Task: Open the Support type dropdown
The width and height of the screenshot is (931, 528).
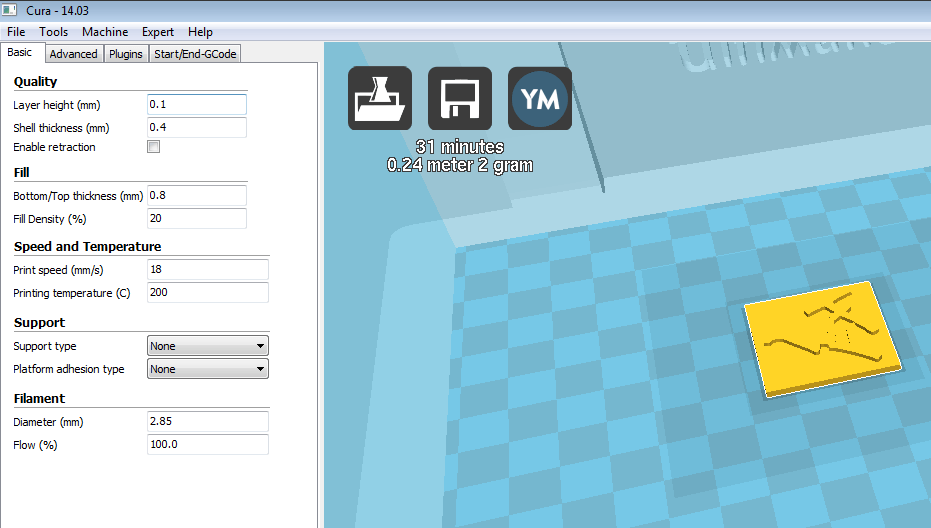Action: point(208,346)
